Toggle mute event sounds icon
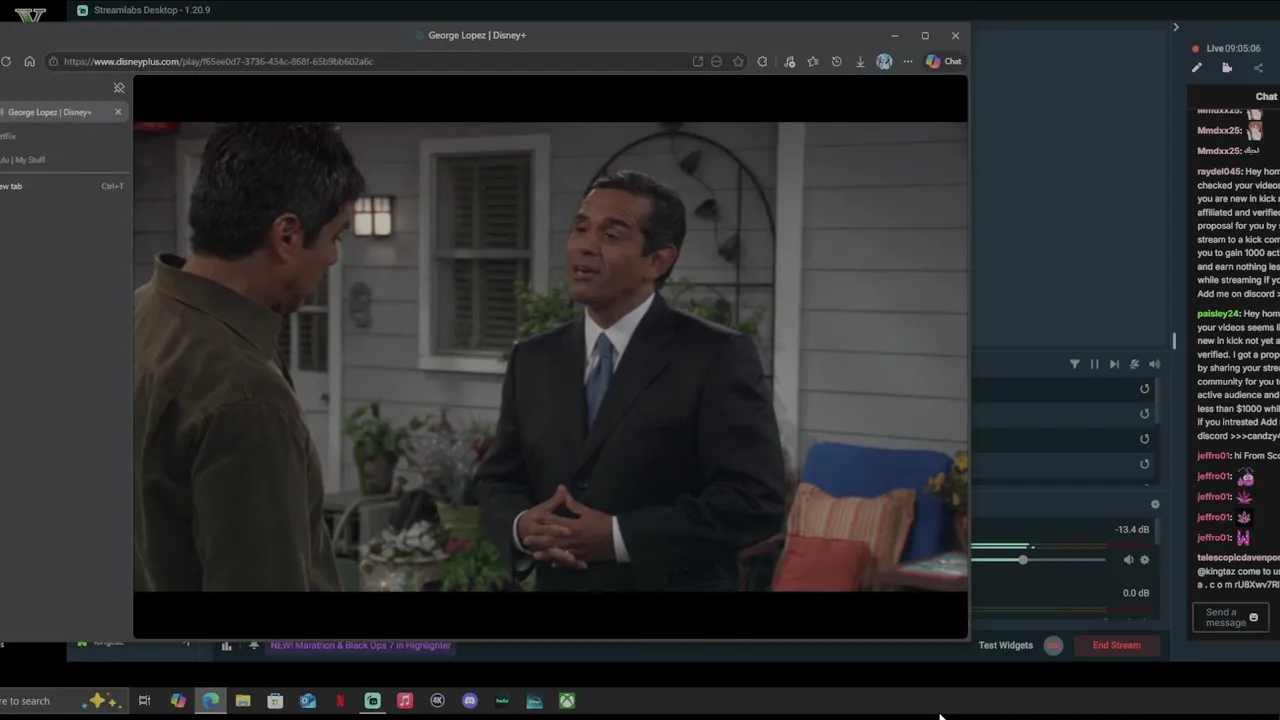The image size is (1280, 720). 1134,364
